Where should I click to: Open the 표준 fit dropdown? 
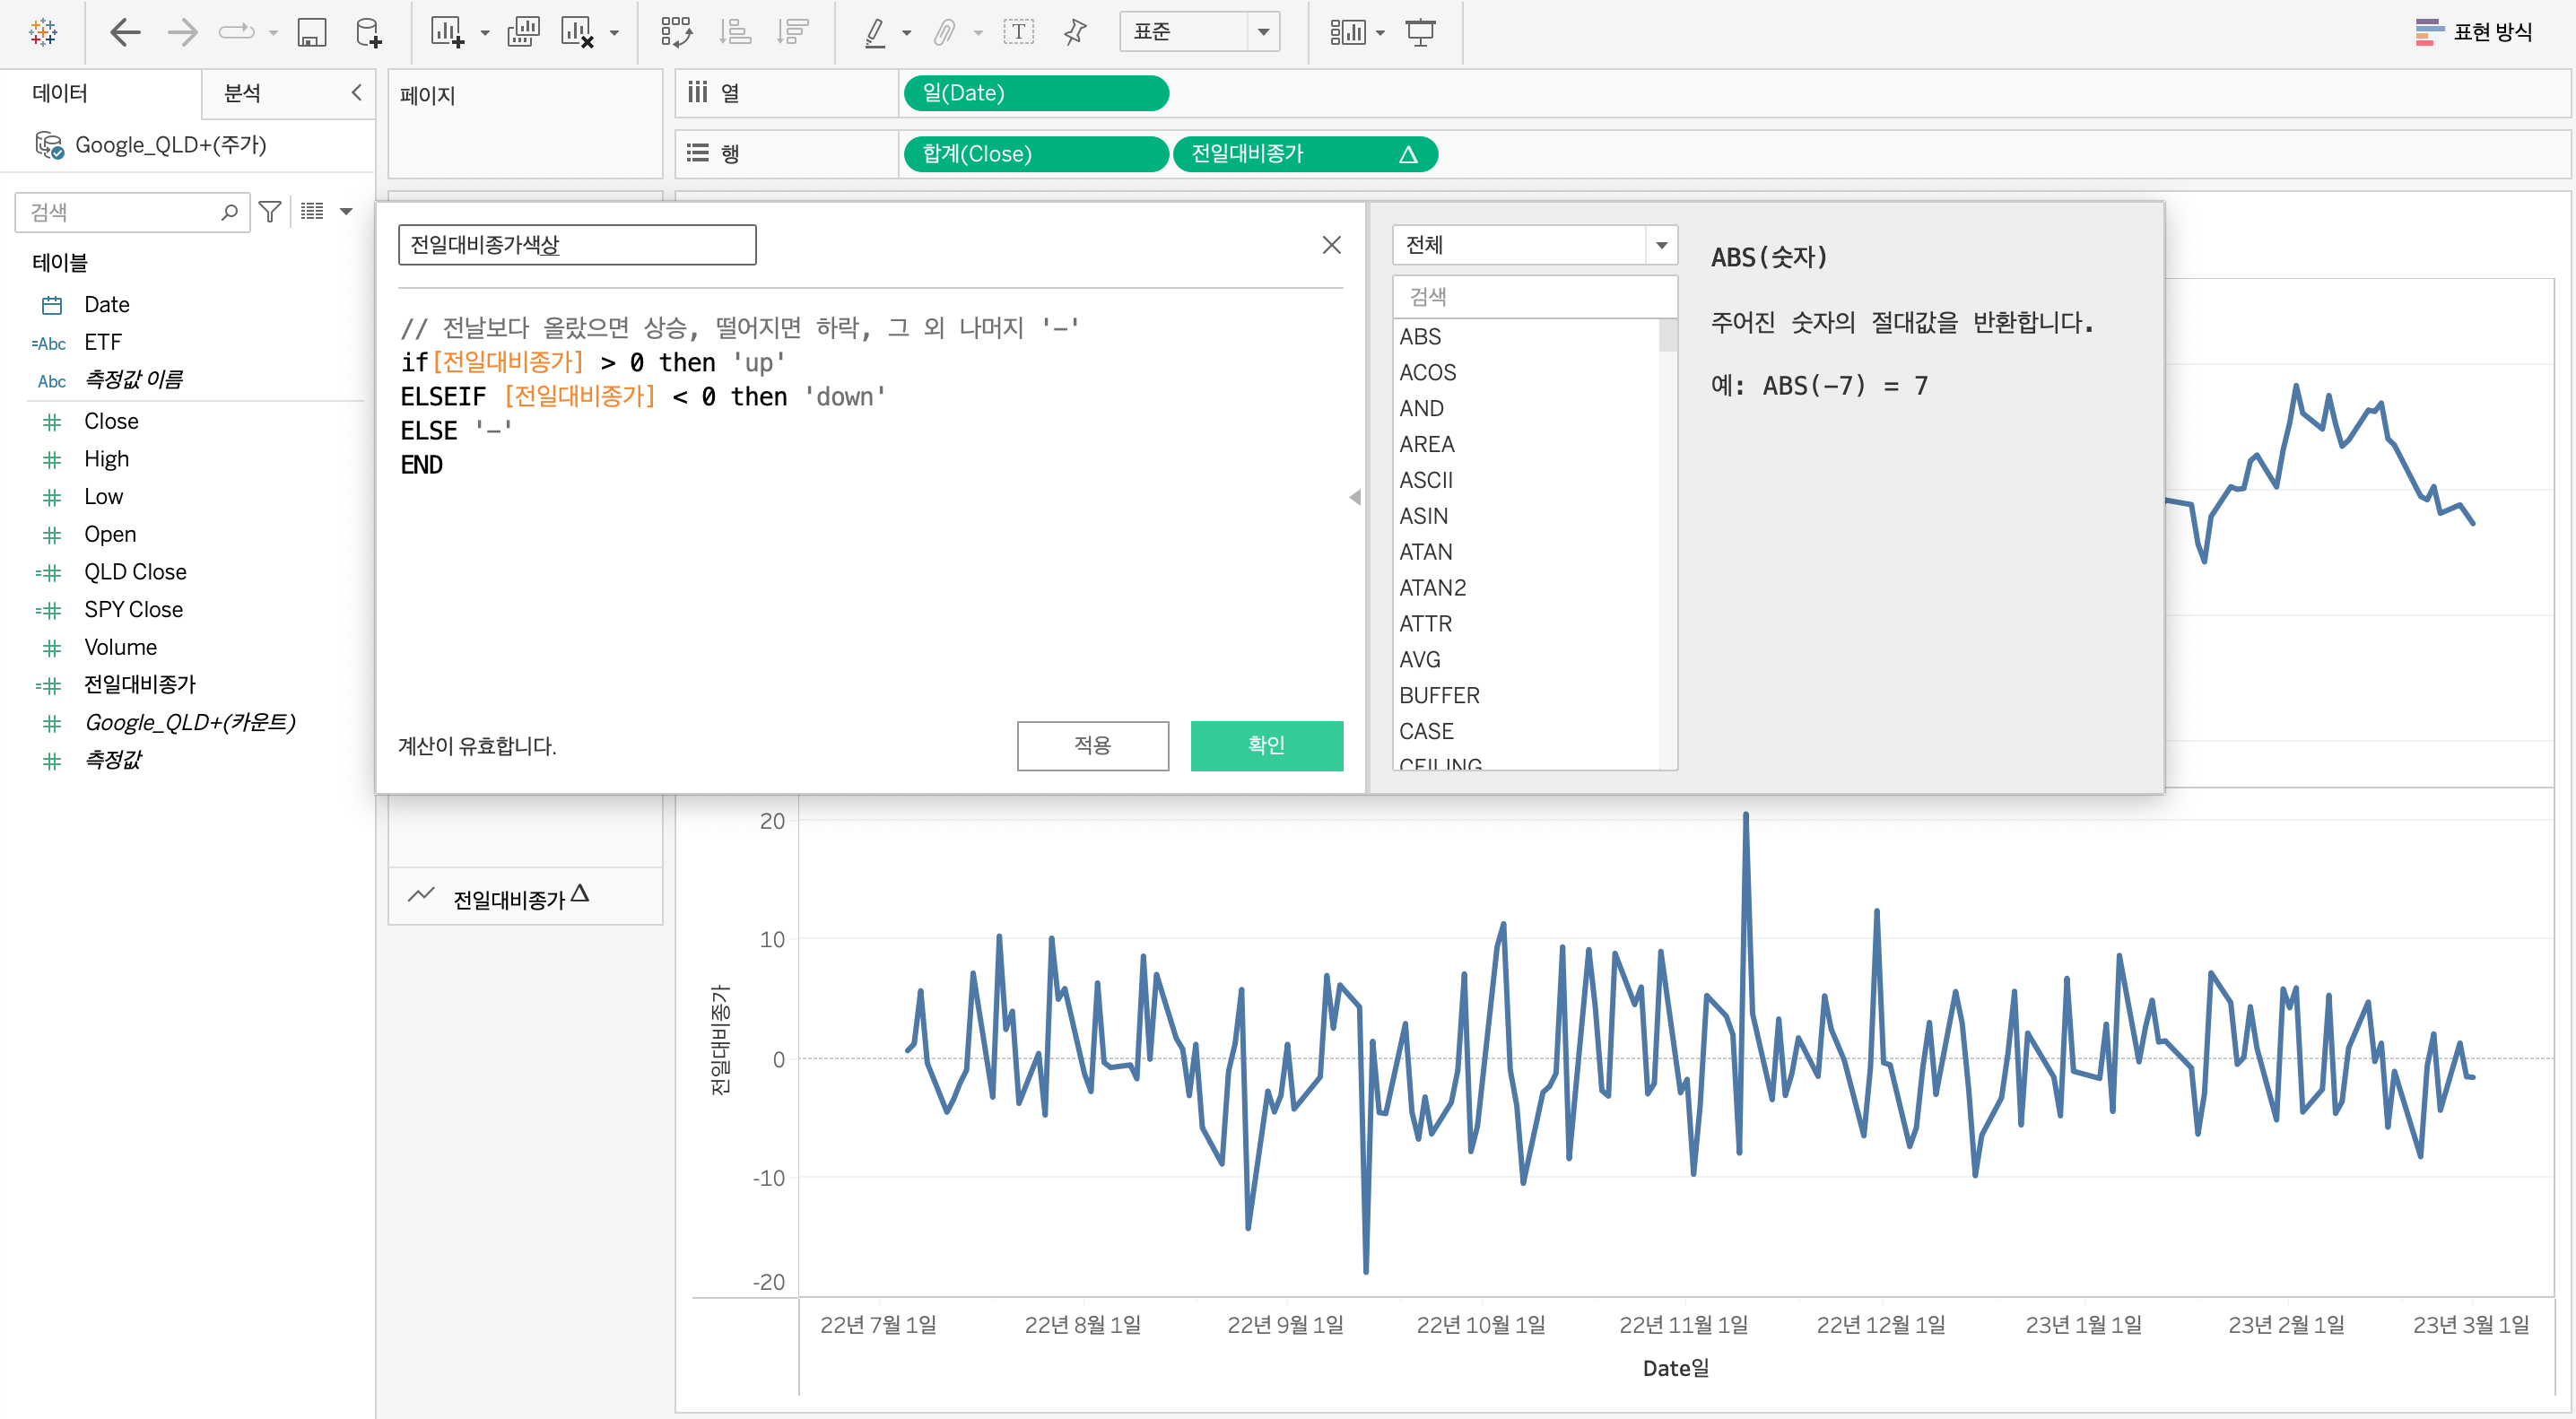coord(1263,32)
